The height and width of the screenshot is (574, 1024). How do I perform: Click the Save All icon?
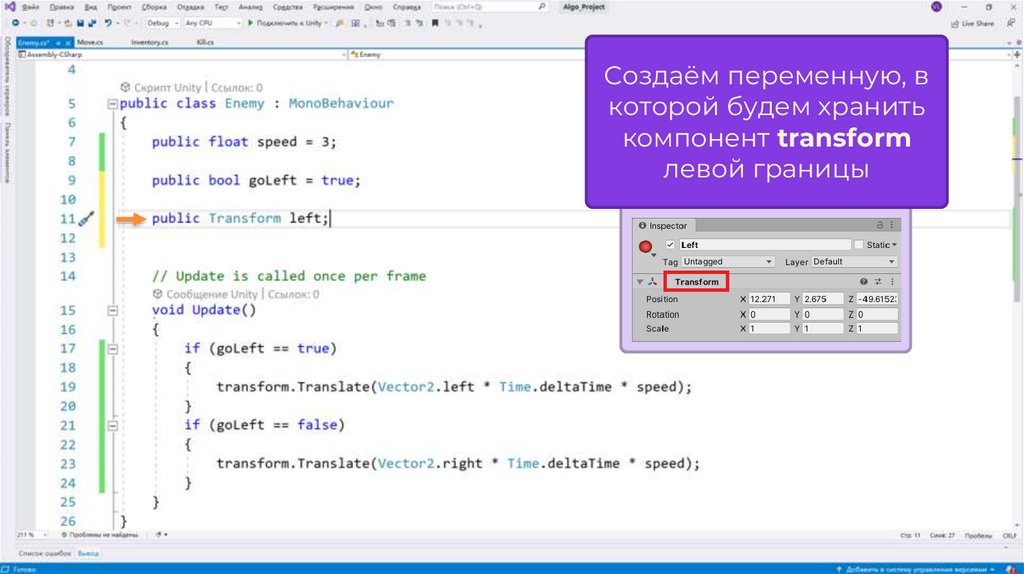tap(92, 23)
